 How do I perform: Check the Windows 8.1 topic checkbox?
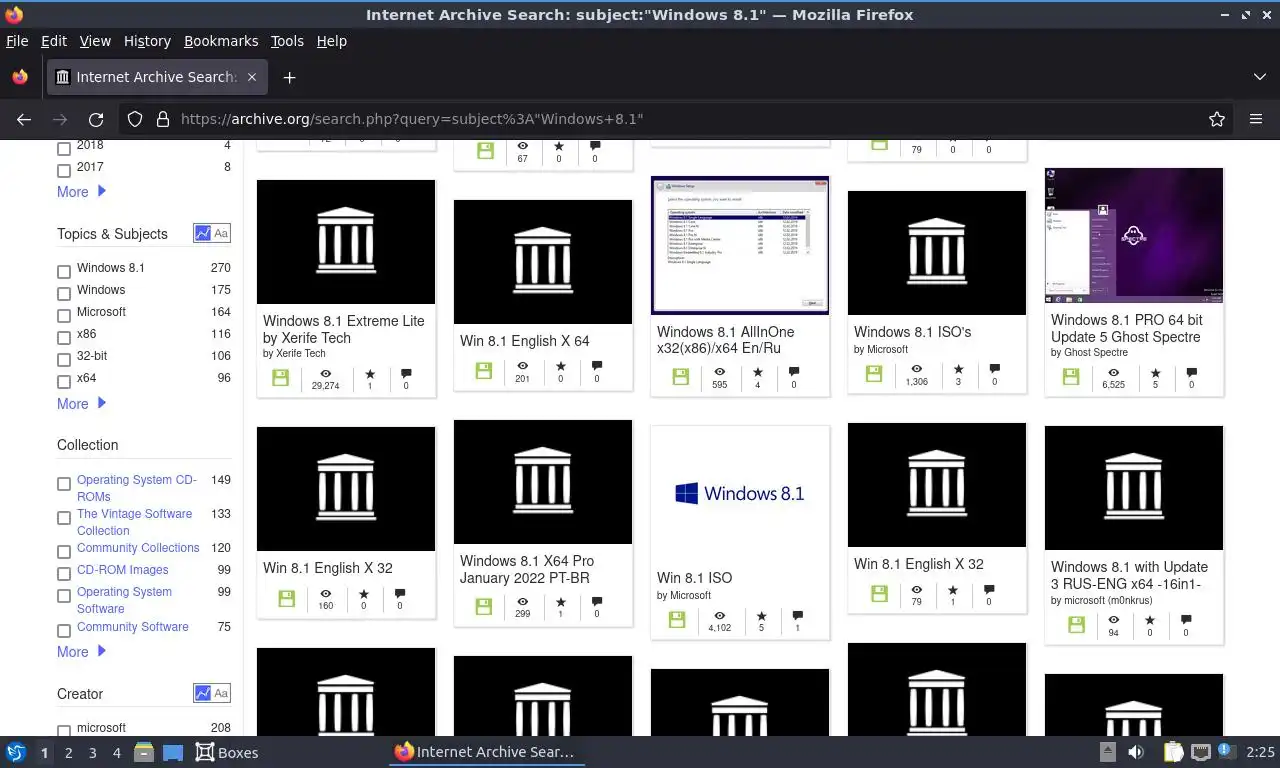pyautogui.click(x=64, y=271)
